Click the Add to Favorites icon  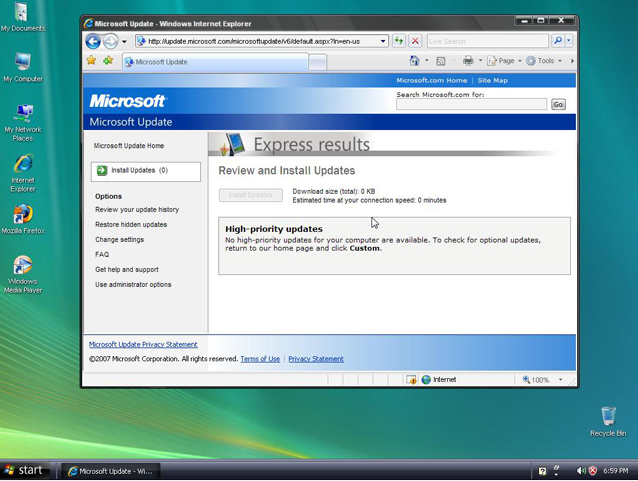[x=108, y=61]
